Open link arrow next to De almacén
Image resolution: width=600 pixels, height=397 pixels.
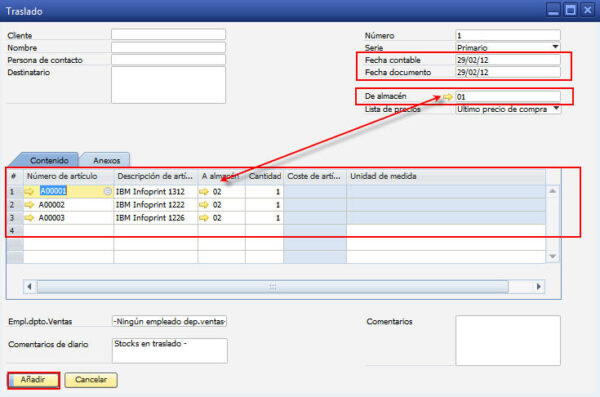(x=447, y=97)
